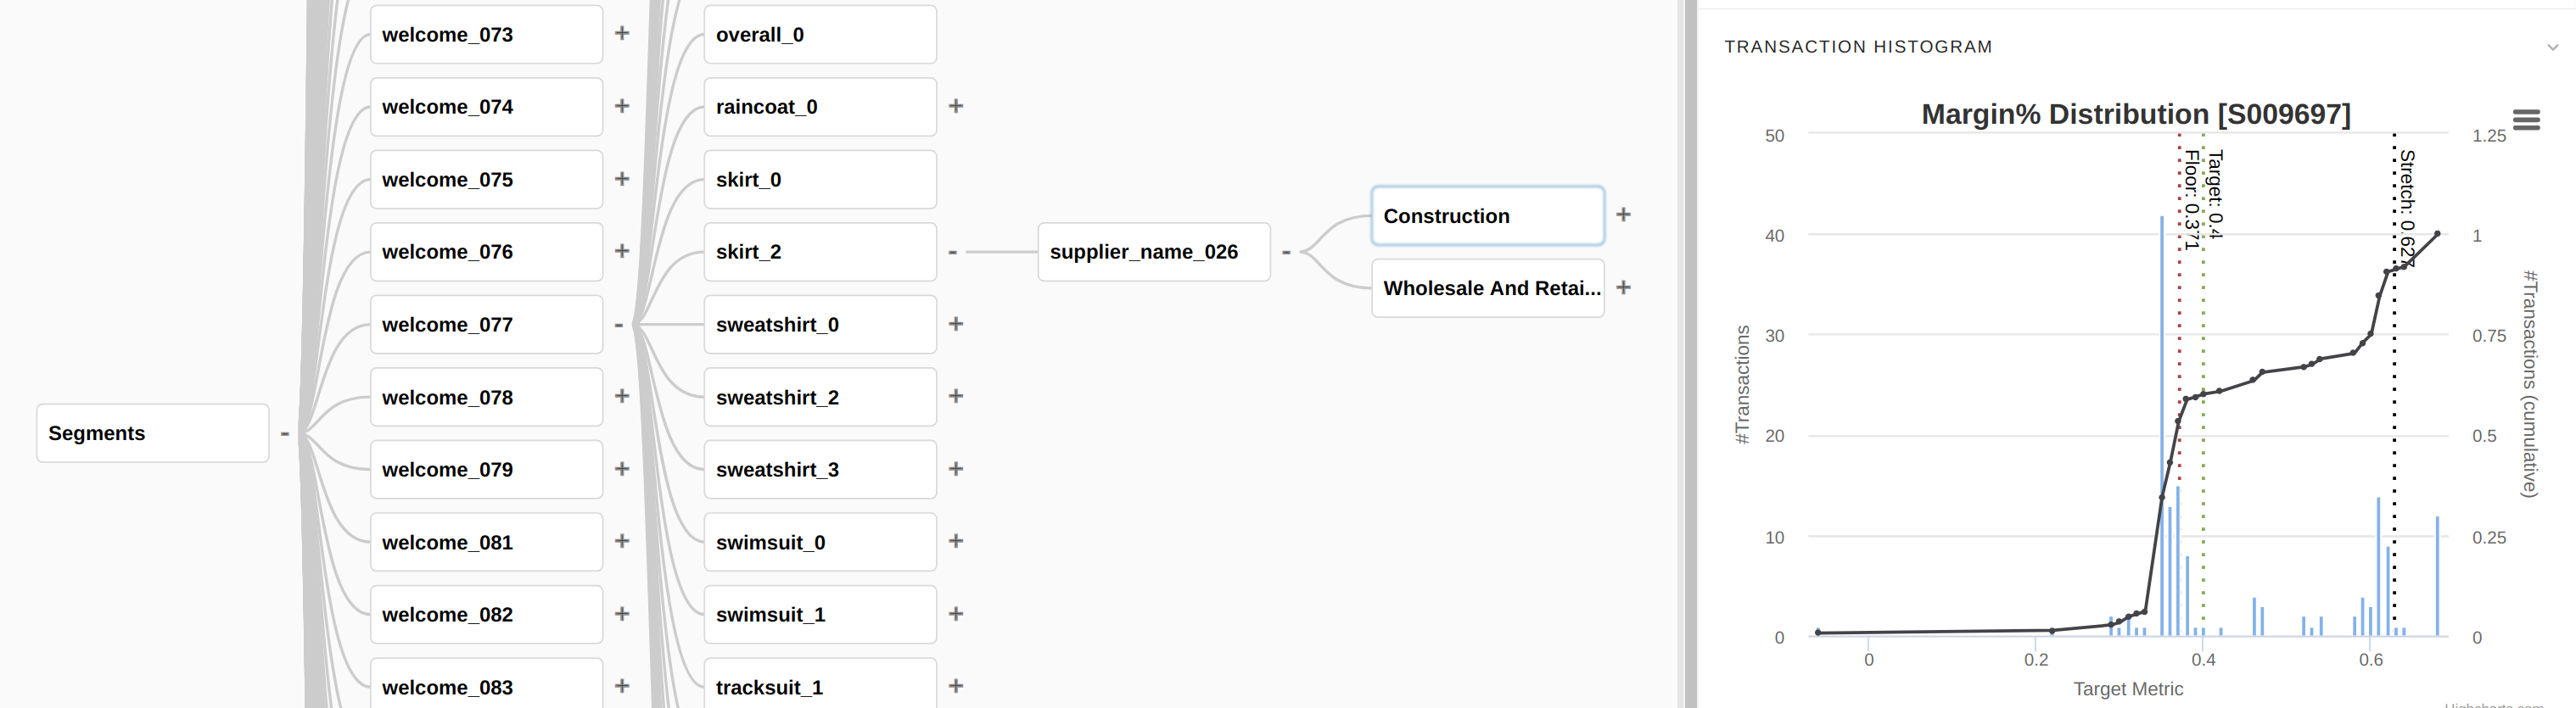2576x708 pixels.
Task: Expand the Construction node plus icon
Action: (x=1623, y=215)
